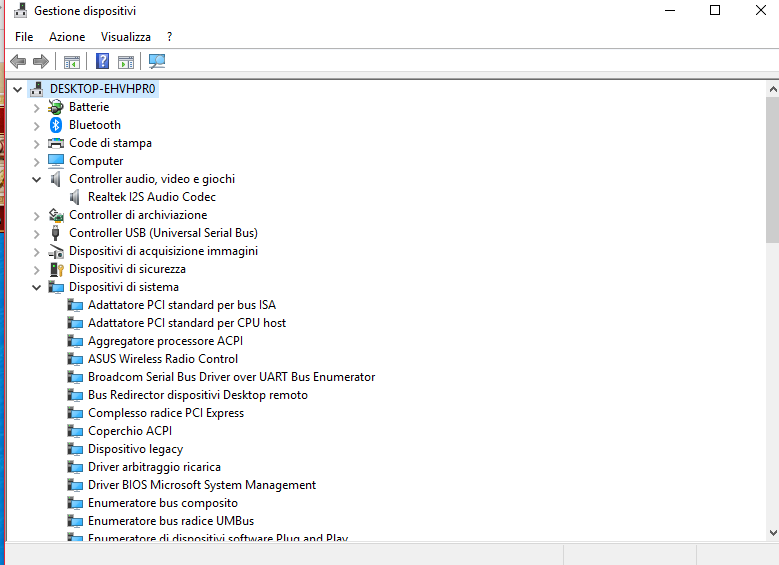Image resolution: width=779 pixels, height=565 pixels.
Task: Collapse Controller audio, video e giochi
Action: [x=36, y=179]
